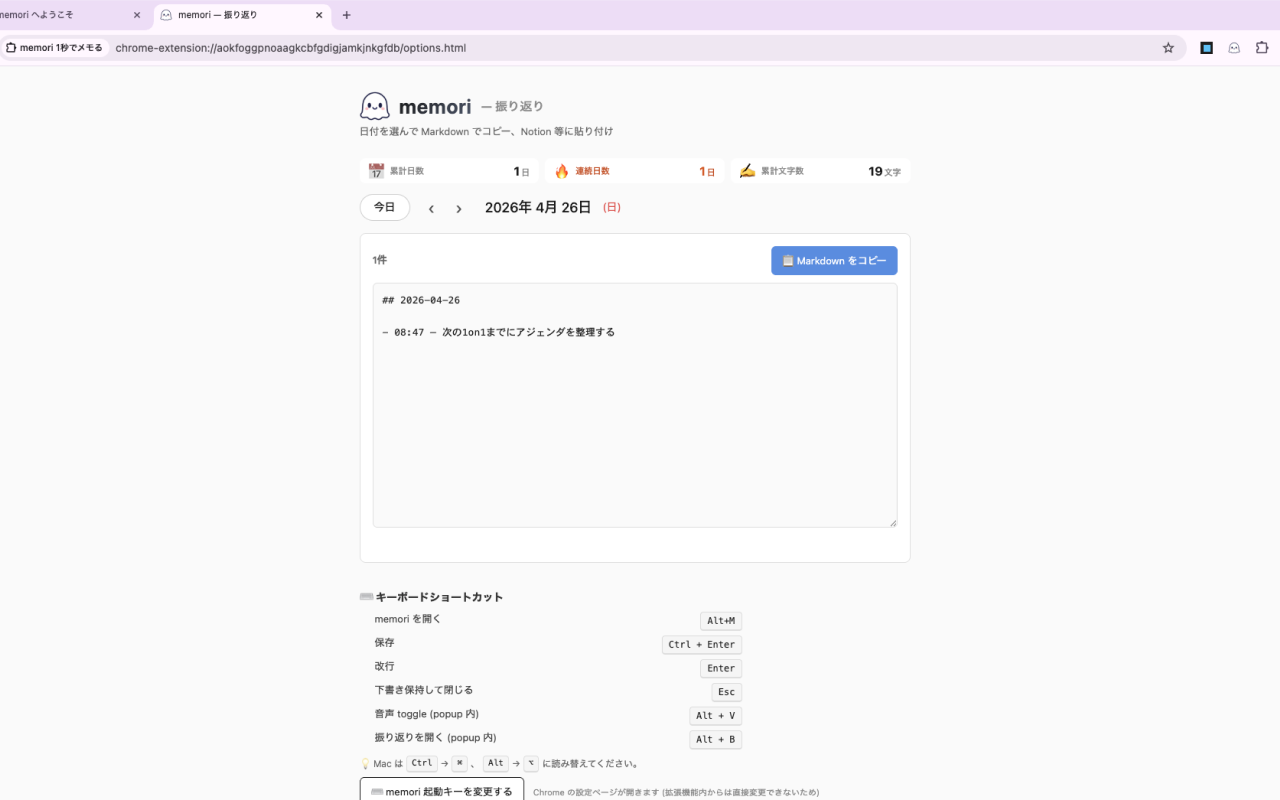The image size is (1280, 800).
Task: Click memori 起動キーを変更する button
Action: point(442,791)
